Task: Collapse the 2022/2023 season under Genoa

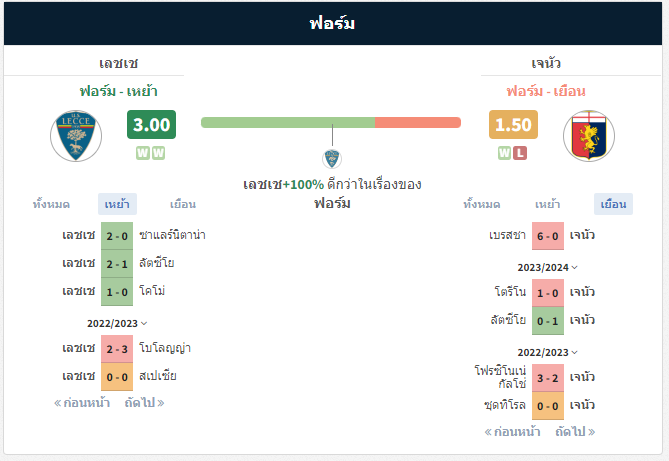Action: (x=547, y=353)
